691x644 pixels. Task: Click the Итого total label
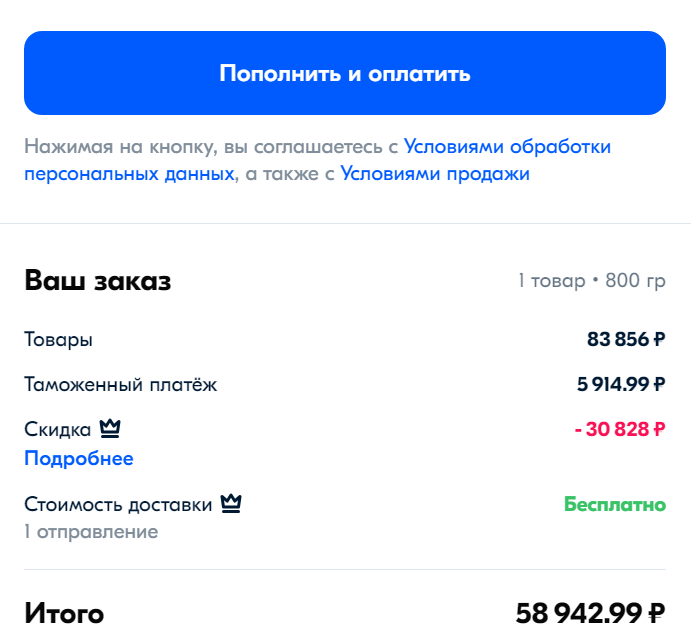click(x=64, y=613)
